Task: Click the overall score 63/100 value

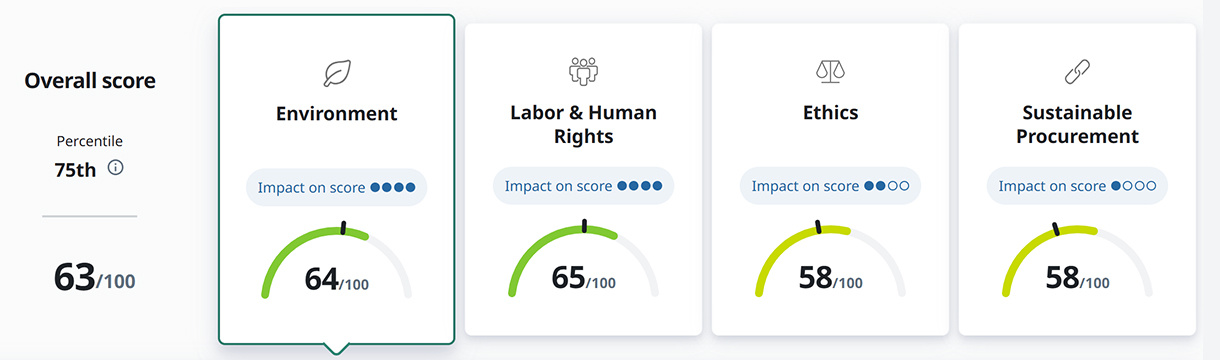Action: (95, 279)
